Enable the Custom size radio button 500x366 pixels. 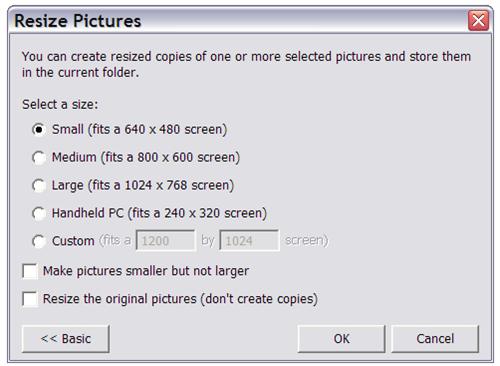[x=39, y=241]
